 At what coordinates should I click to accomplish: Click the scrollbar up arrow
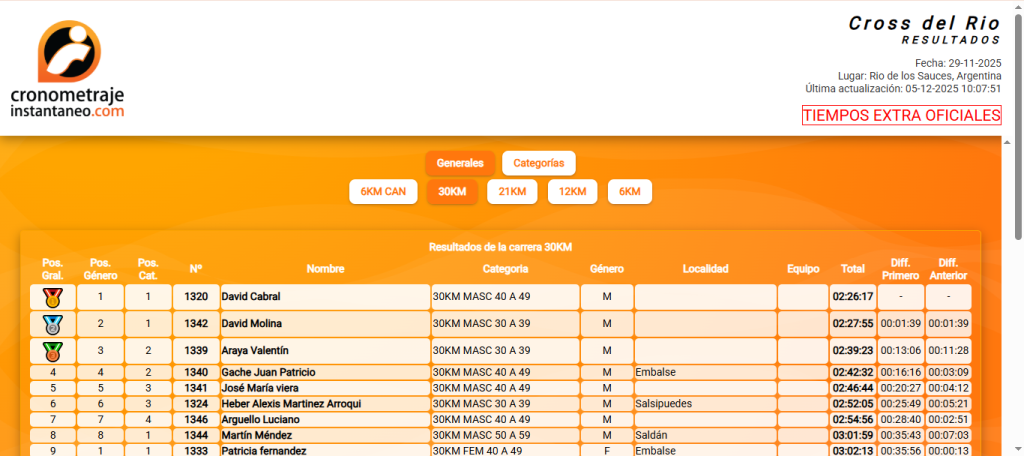pyautogui.click(x=1016, y=8)
